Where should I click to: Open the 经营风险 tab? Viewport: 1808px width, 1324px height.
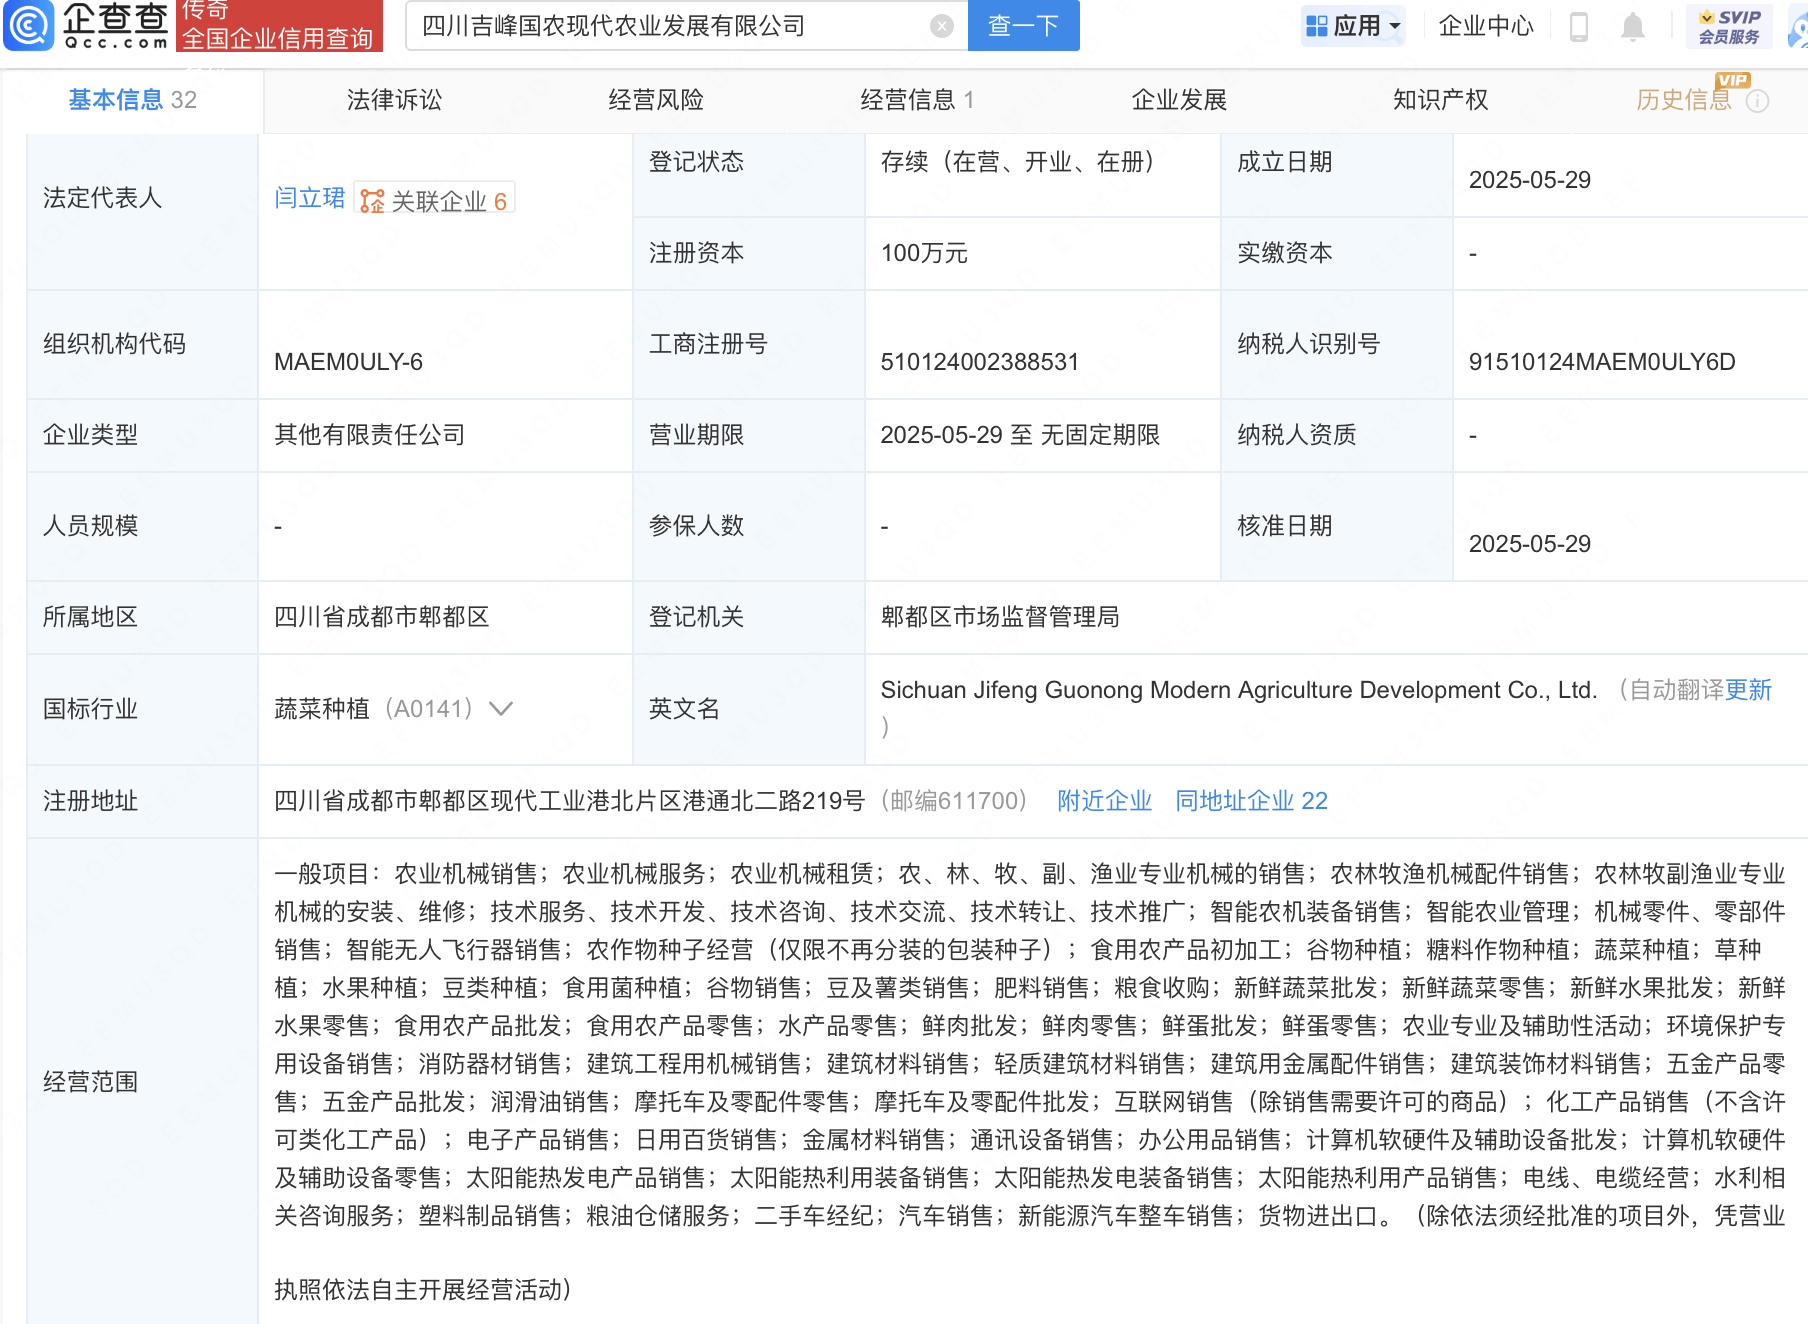[x=656, y=100]
